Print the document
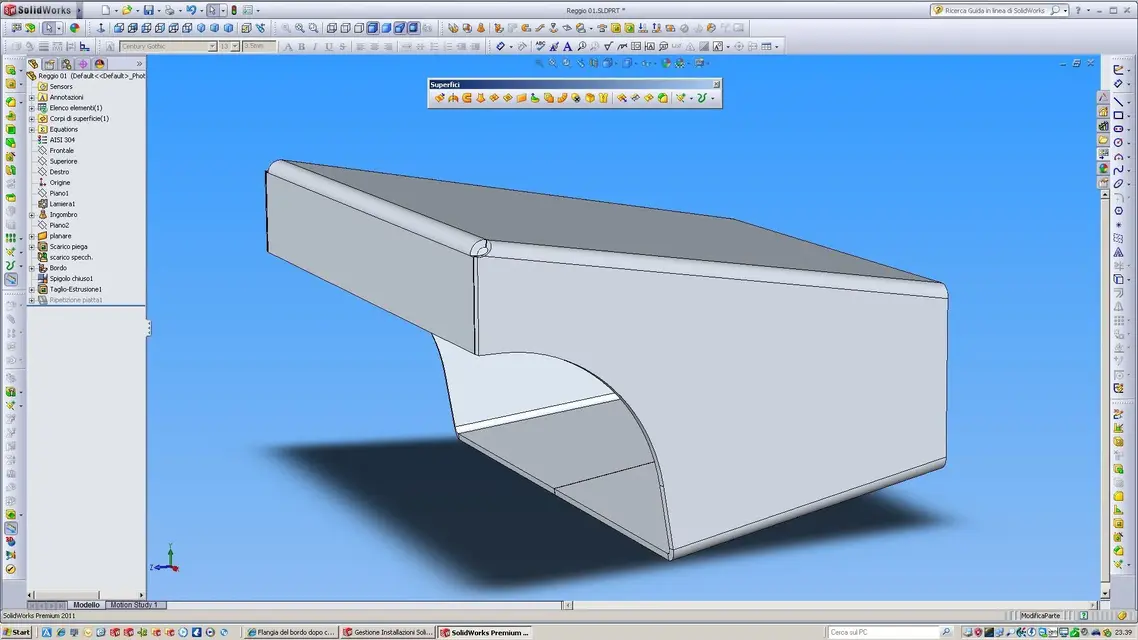 pos(169,10)
